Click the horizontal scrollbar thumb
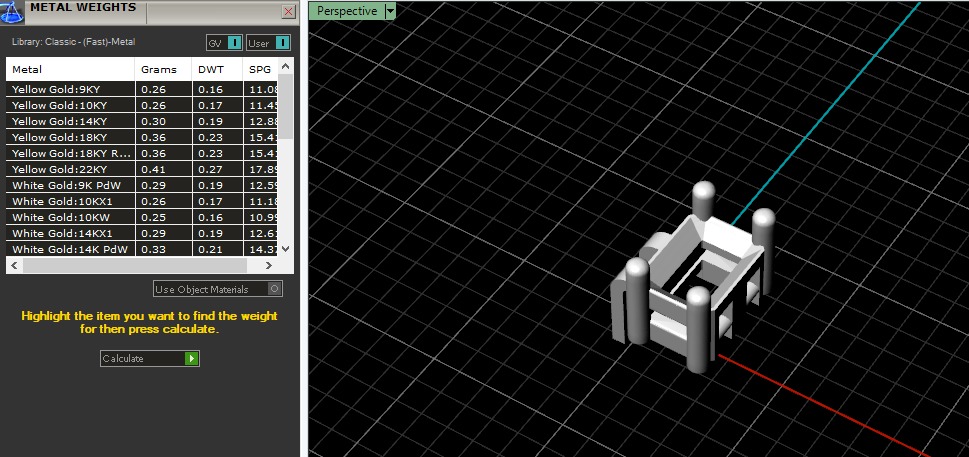The image size is (969, 457). click(x=135, y=266)
